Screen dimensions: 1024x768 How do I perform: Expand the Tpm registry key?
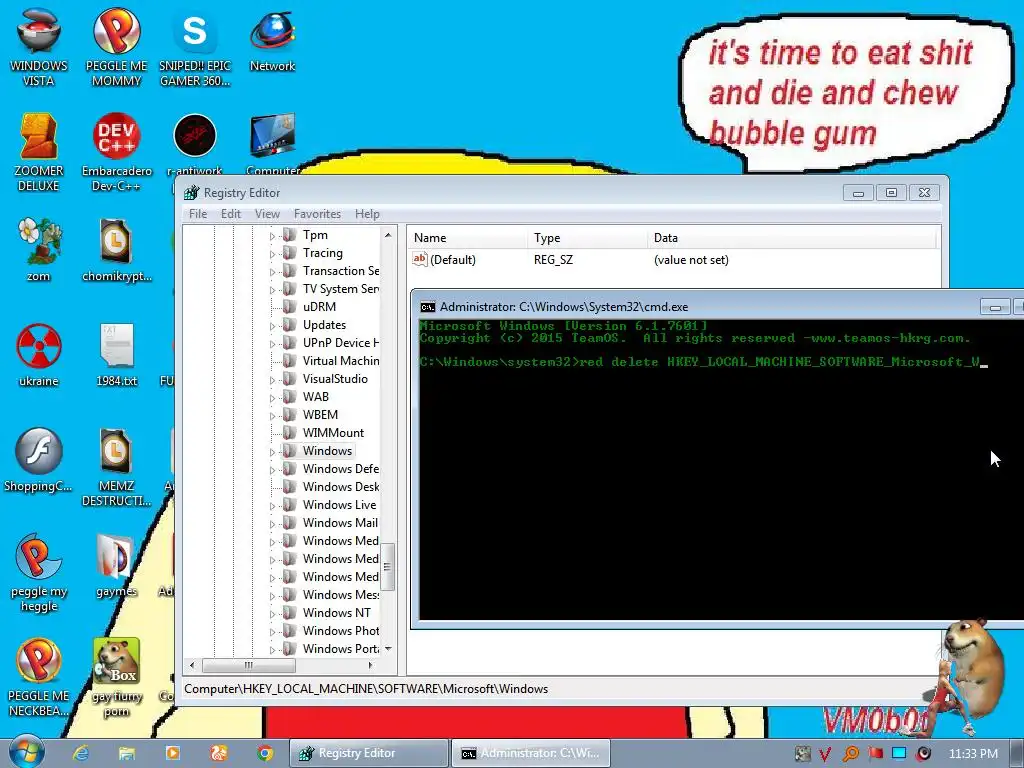[x=272, y=235]
